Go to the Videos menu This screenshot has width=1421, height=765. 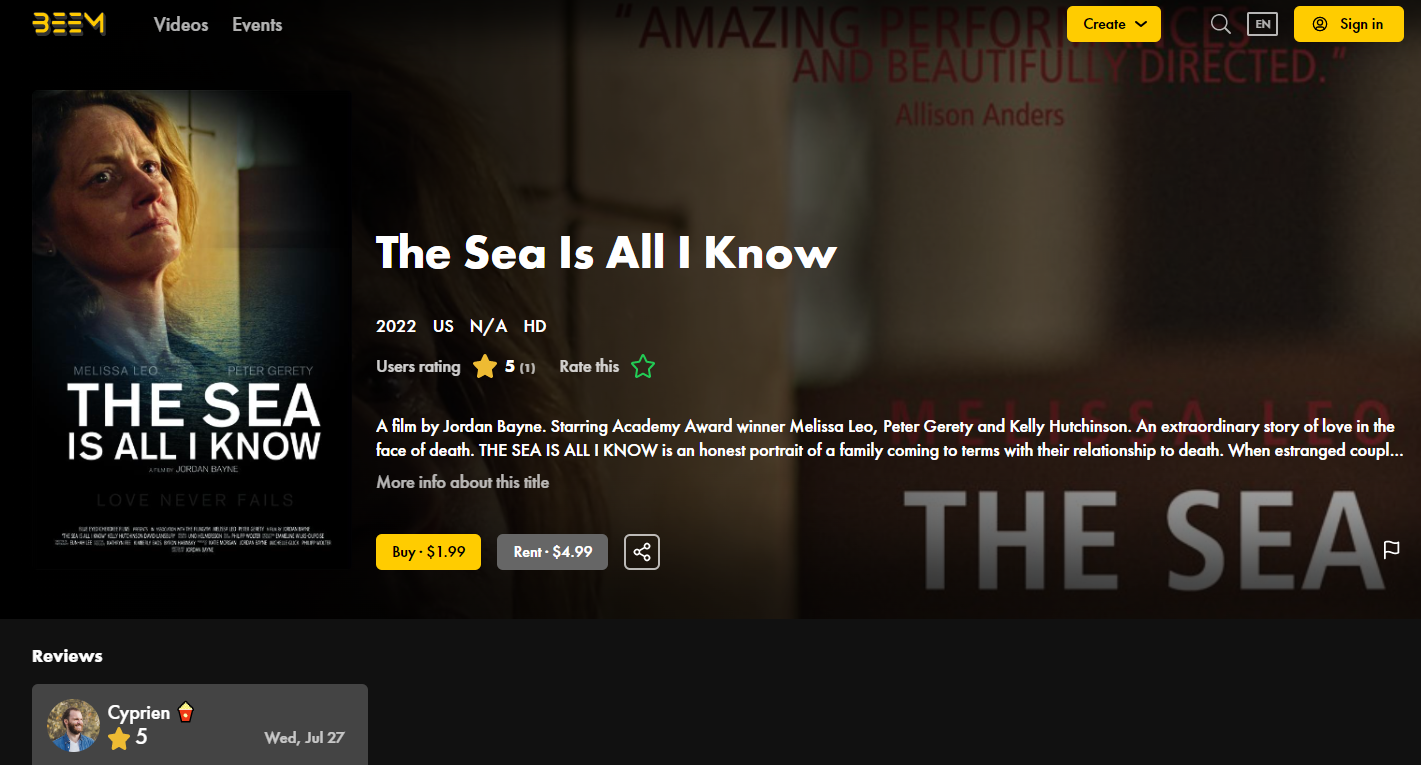tap(181, 25)
